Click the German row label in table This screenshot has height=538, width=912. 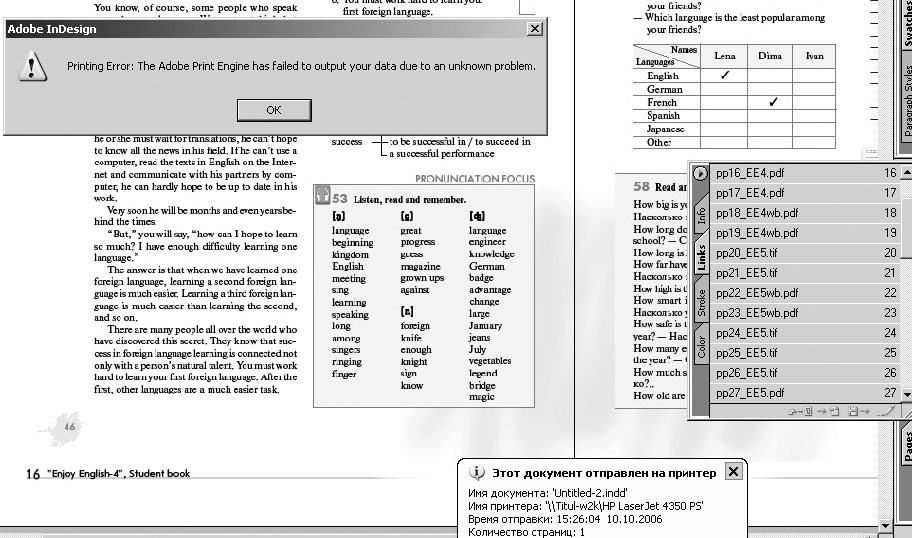point(665,89)
